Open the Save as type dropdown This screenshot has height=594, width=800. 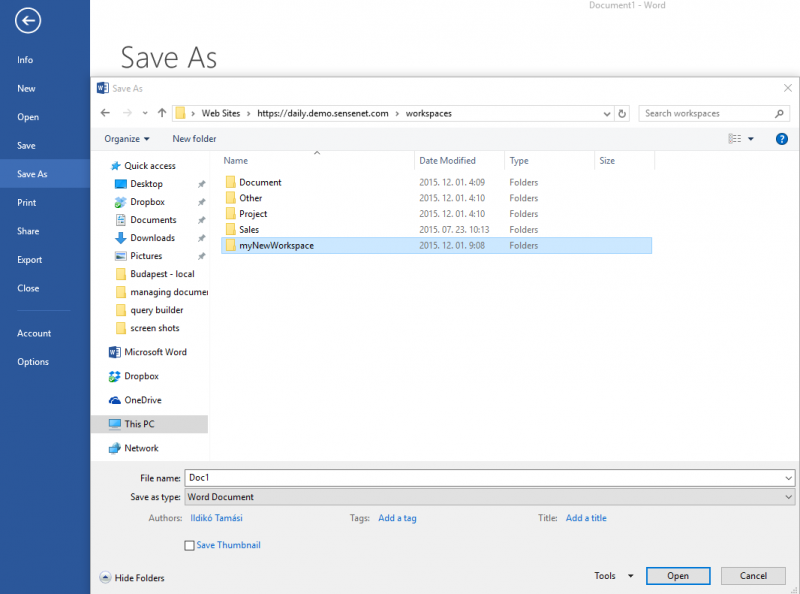[x=788, y=497]
